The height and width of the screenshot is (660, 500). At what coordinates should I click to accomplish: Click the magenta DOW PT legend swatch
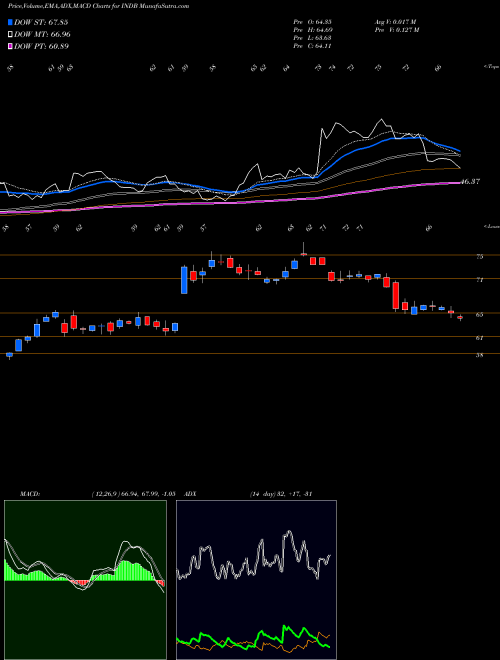pos(10,46)
